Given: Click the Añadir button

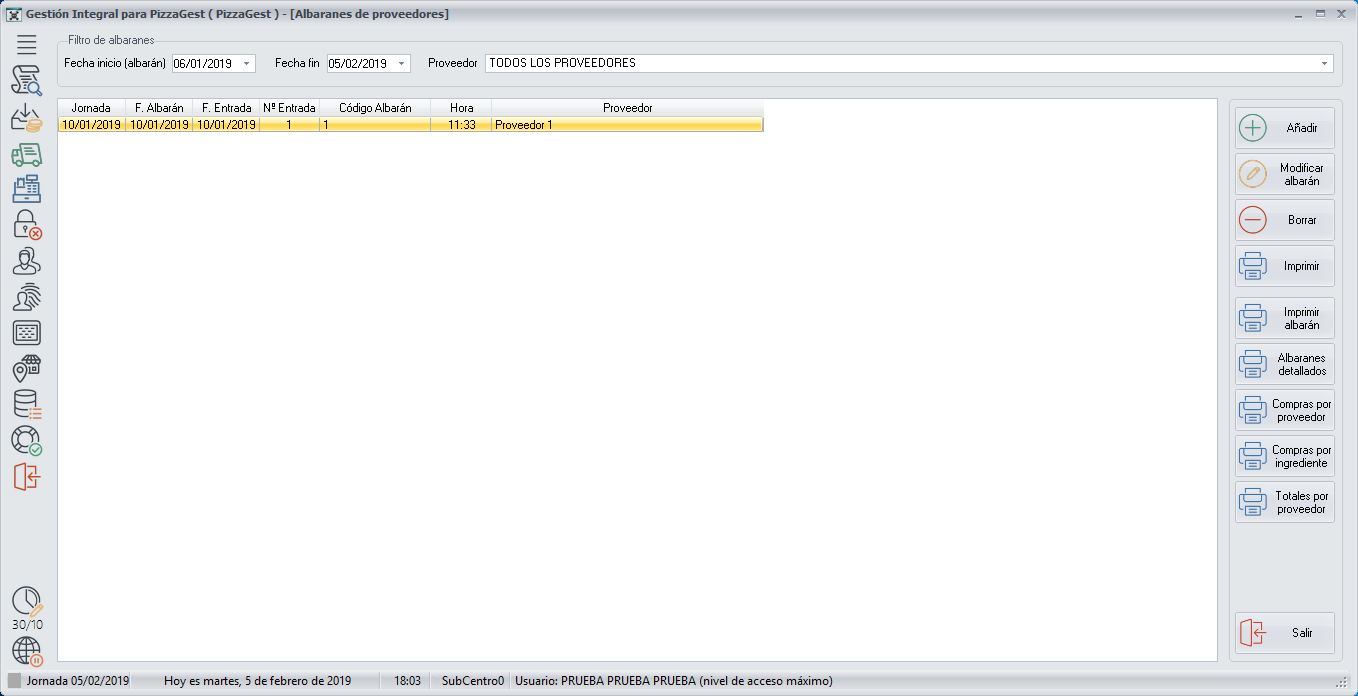Looking at the screenshot, I should (1285, 128).
